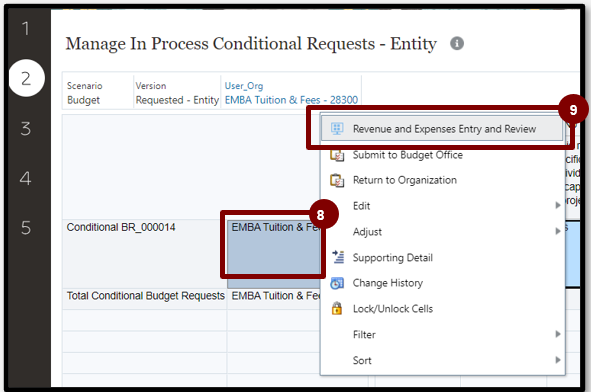Open the Edit submenu
Viewport: 591px width, 392px height.
tap(442, 206)
